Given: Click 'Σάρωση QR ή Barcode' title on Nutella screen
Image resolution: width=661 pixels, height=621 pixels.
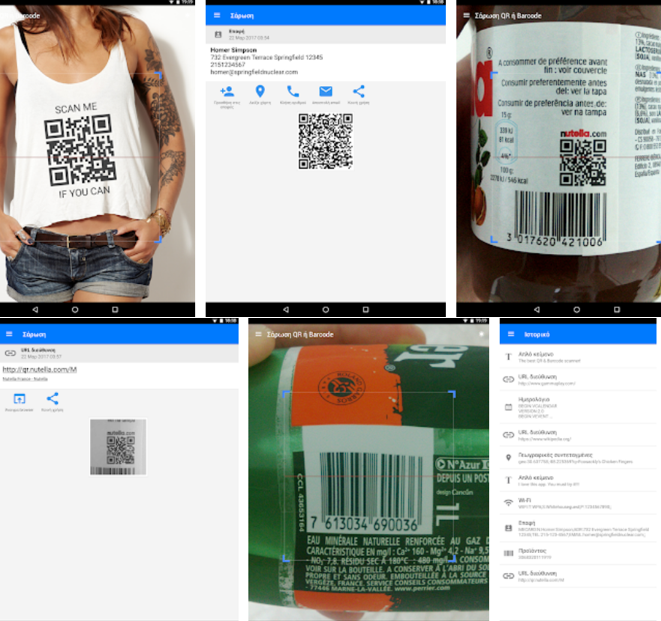Looking at the screenshot, I should pos(508,16).
